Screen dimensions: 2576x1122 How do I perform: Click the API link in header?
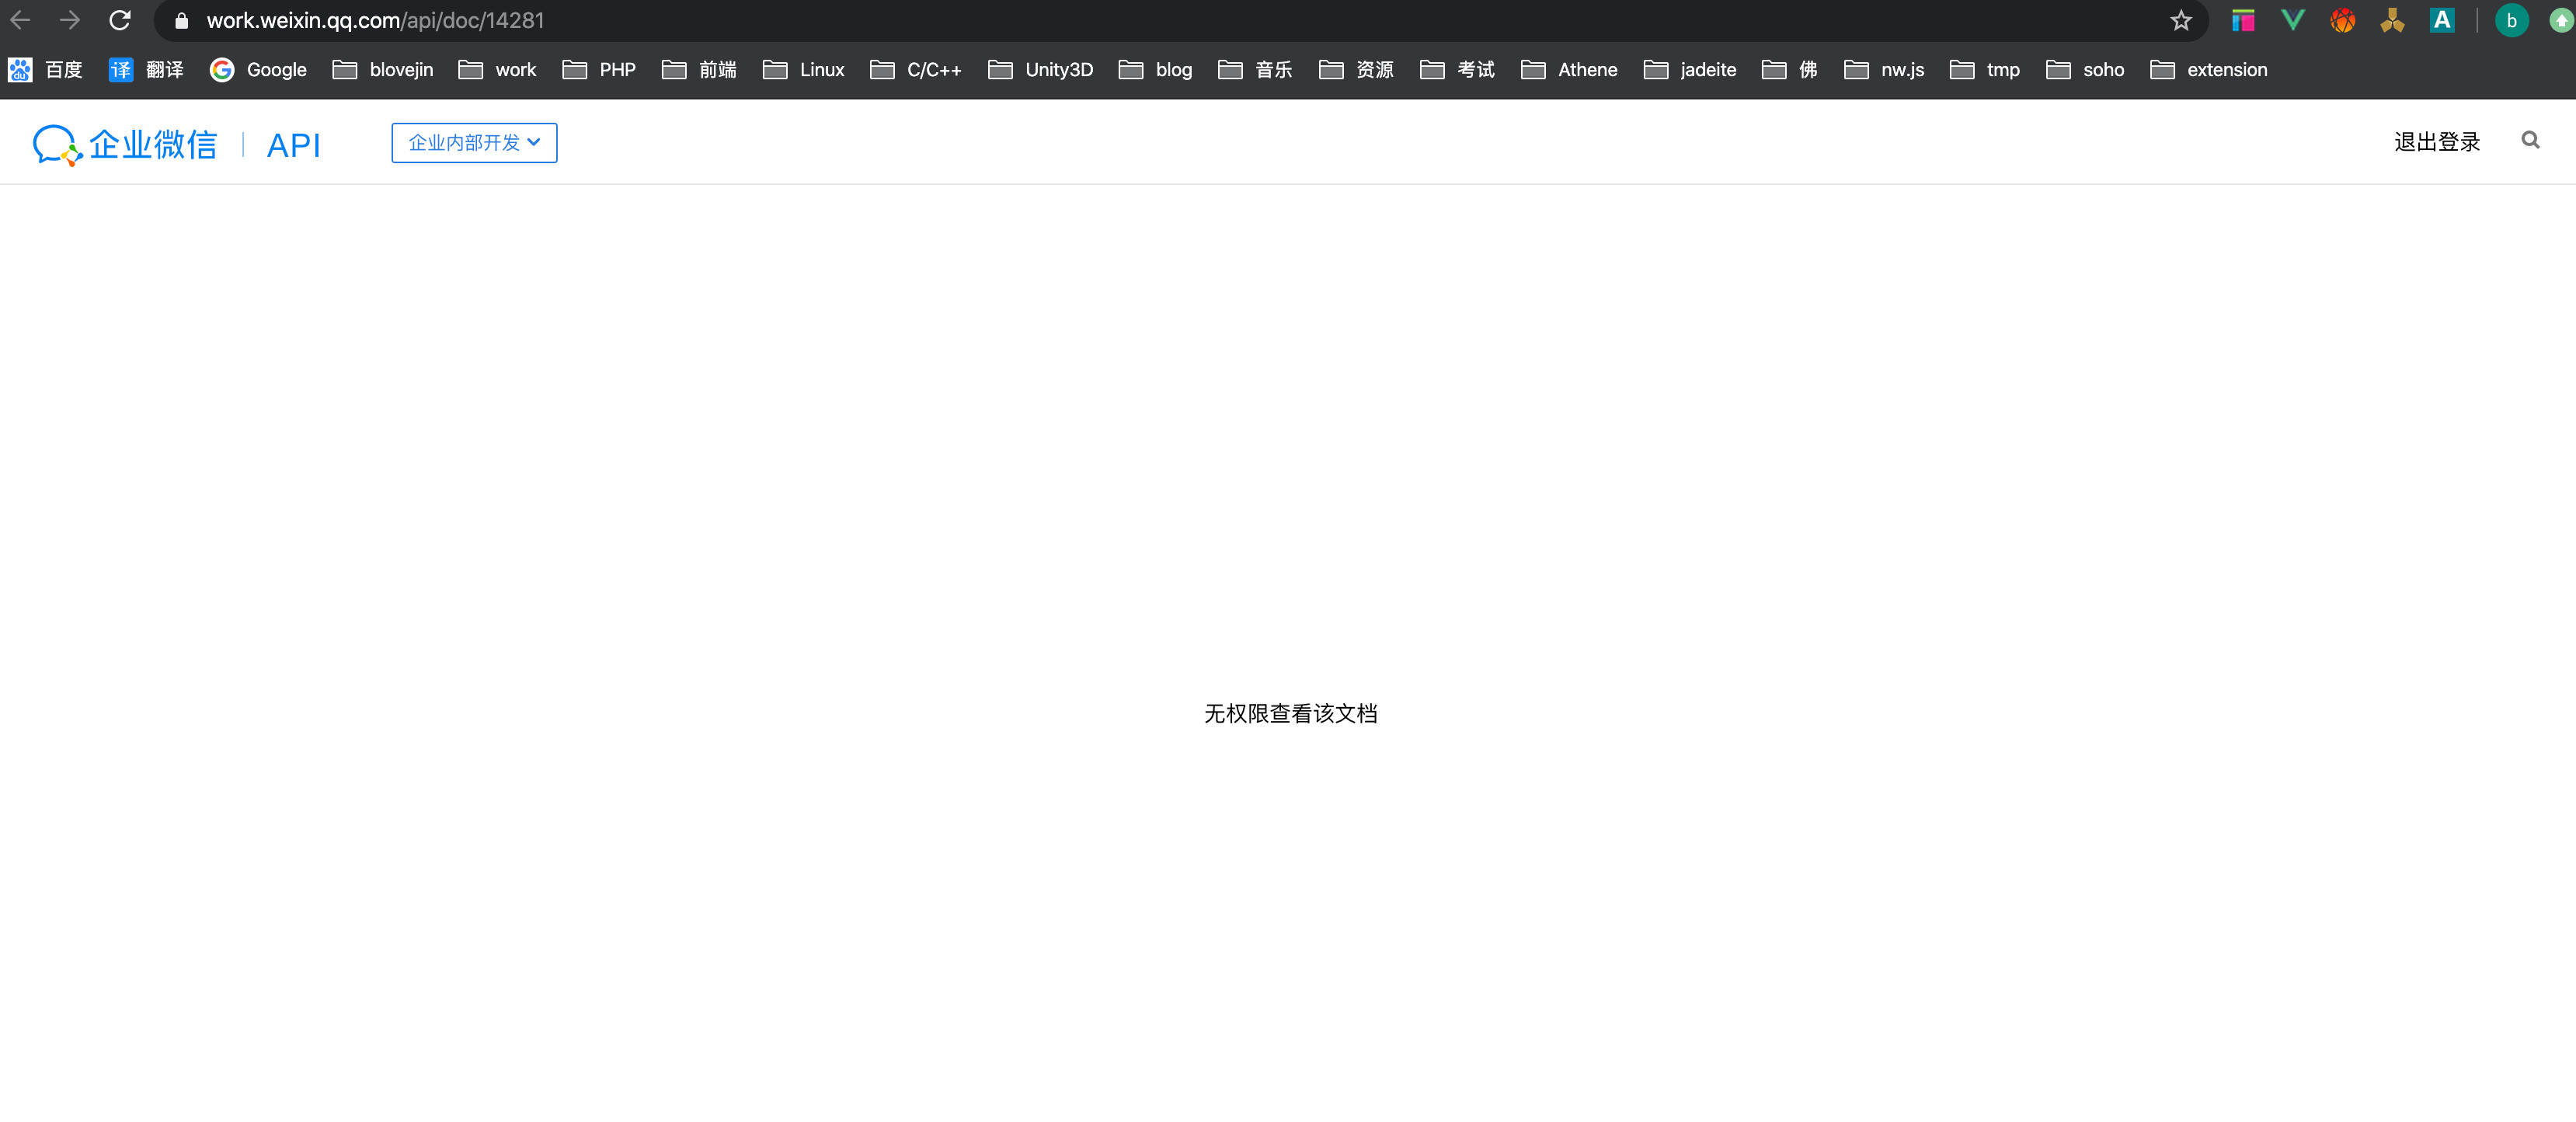293,146
